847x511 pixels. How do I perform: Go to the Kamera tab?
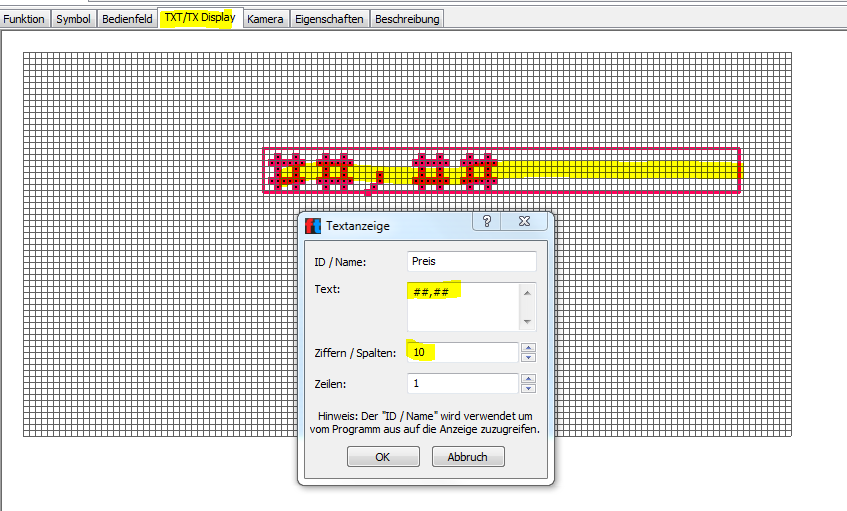[266, 19]
